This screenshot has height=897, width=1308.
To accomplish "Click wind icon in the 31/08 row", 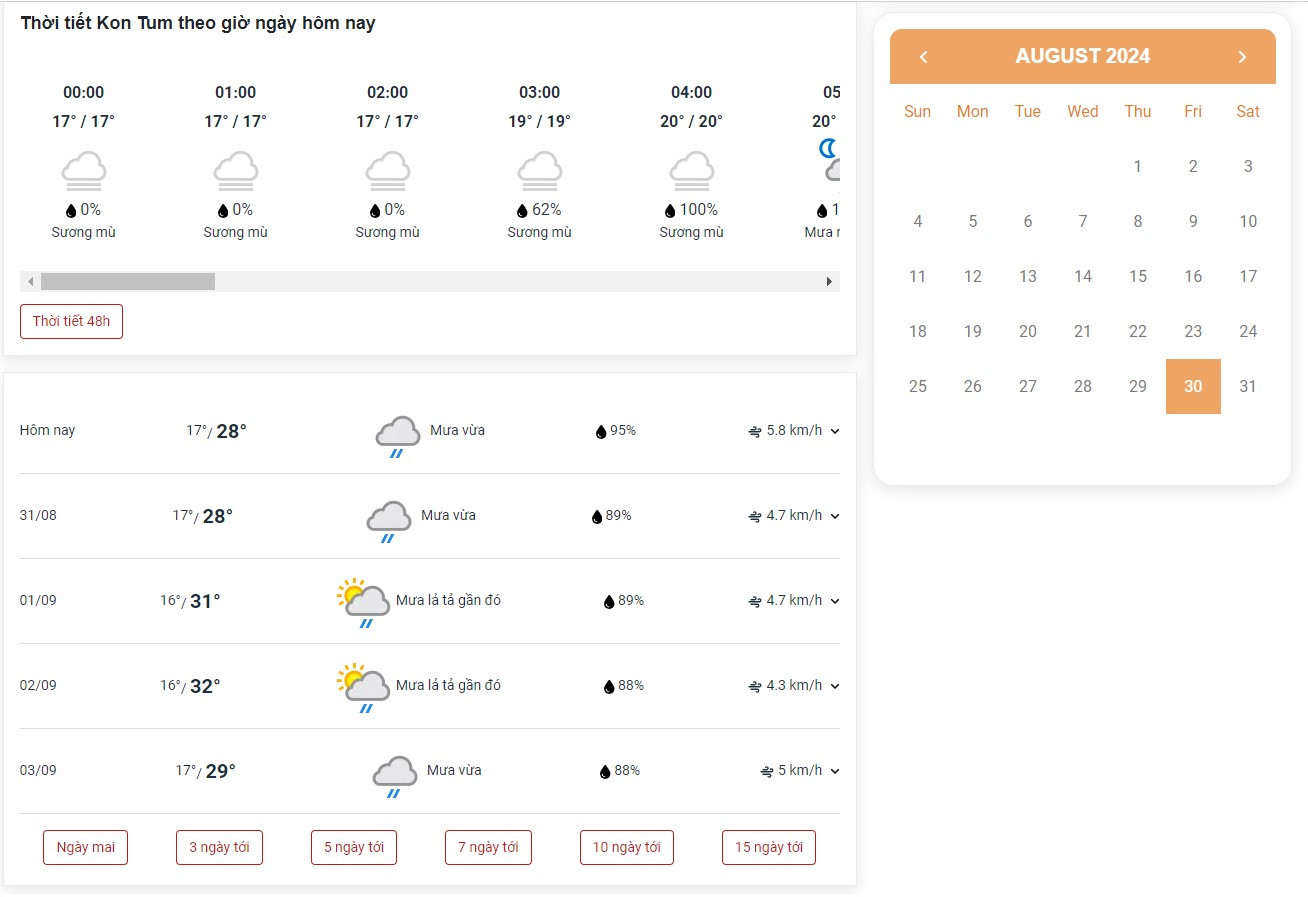I will [755, 517].
